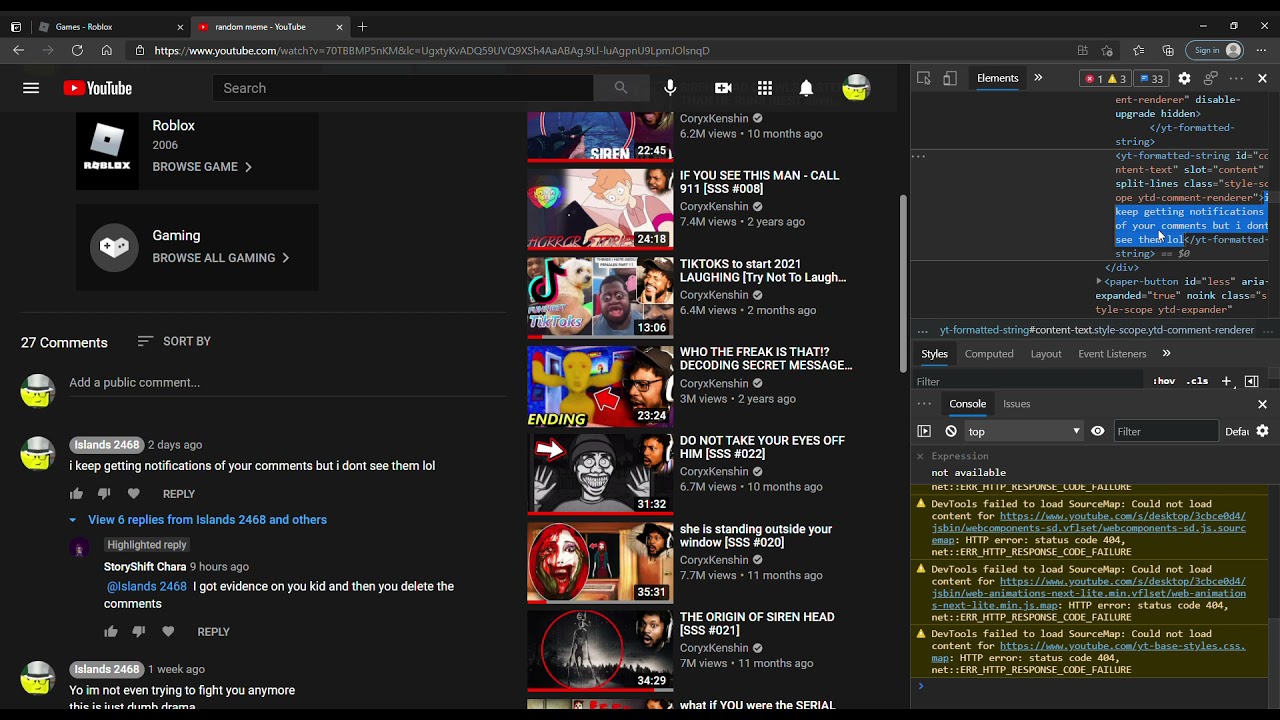Open the YouTube apps grid icon
Image resolution: width=1280 pixels, height=720 pixels.
(x=765, y=88)
